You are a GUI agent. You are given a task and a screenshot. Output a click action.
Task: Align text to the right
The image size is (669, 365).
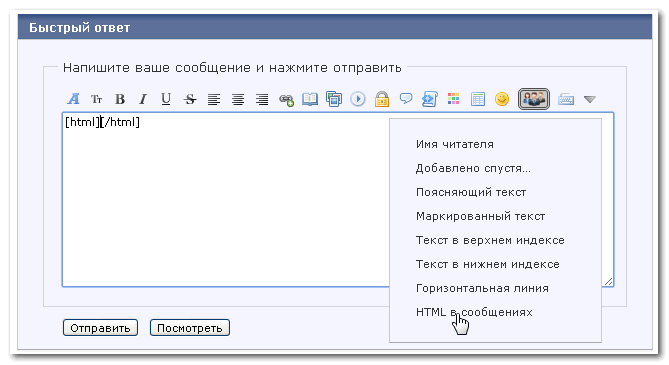pos(262,99)
